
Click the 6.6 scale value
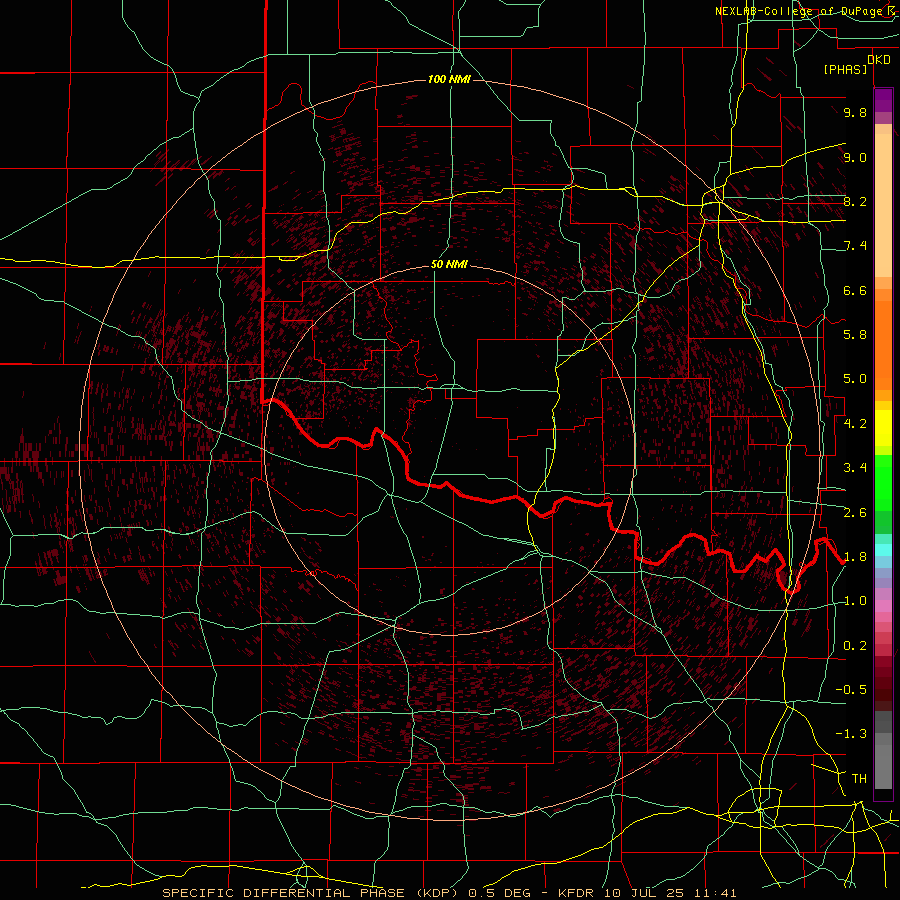click(x=855, y=290)
